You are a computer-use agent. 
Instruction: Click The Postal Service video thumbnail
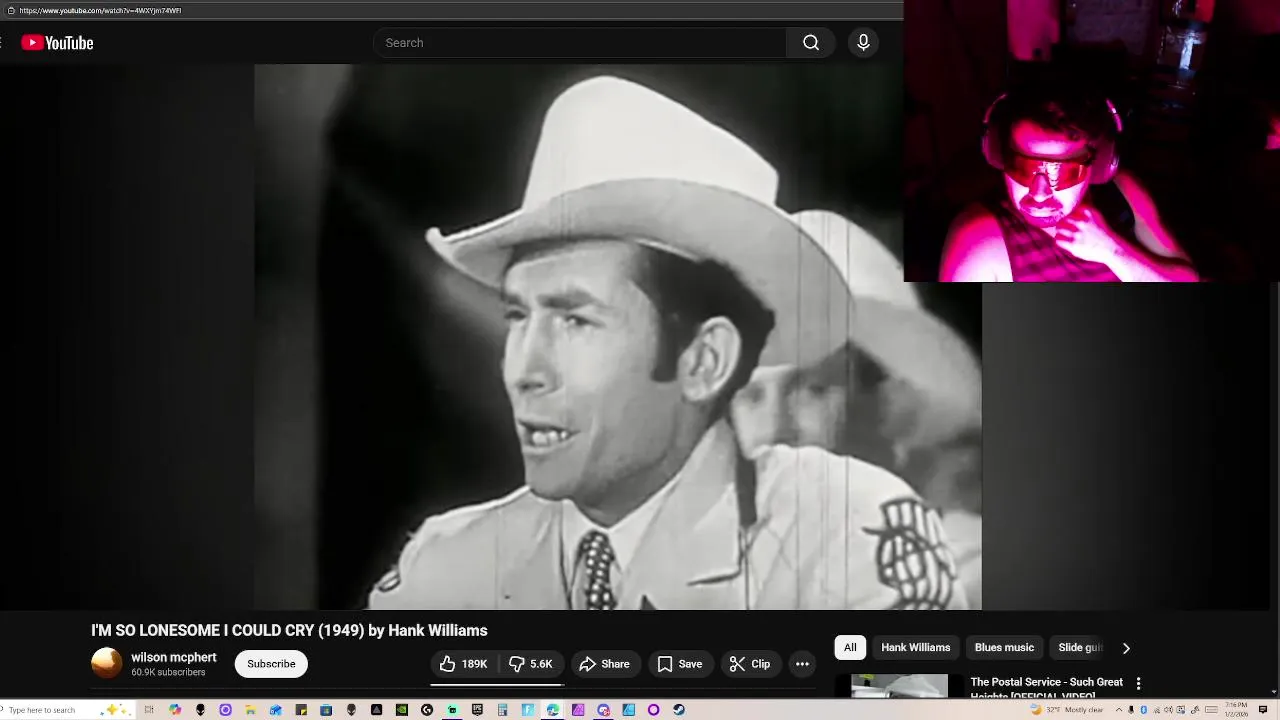(x=899, y=686)
